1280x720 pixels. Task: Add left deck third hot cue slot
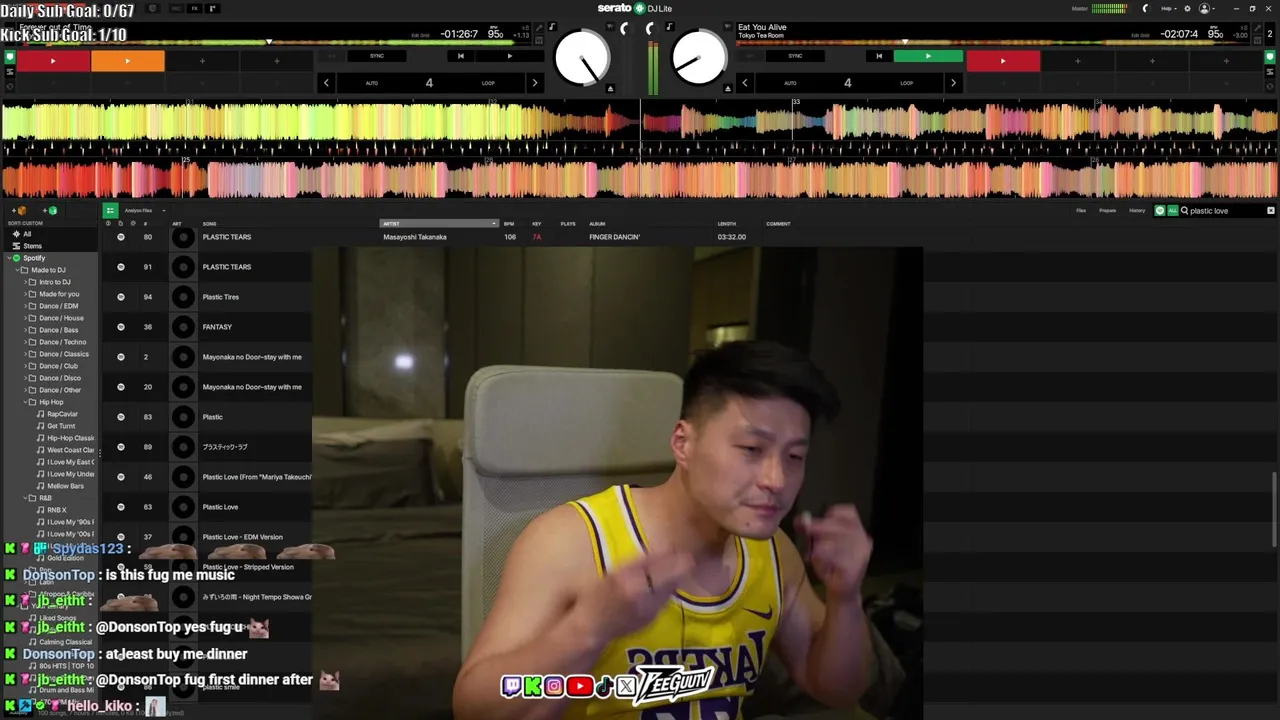202,61
